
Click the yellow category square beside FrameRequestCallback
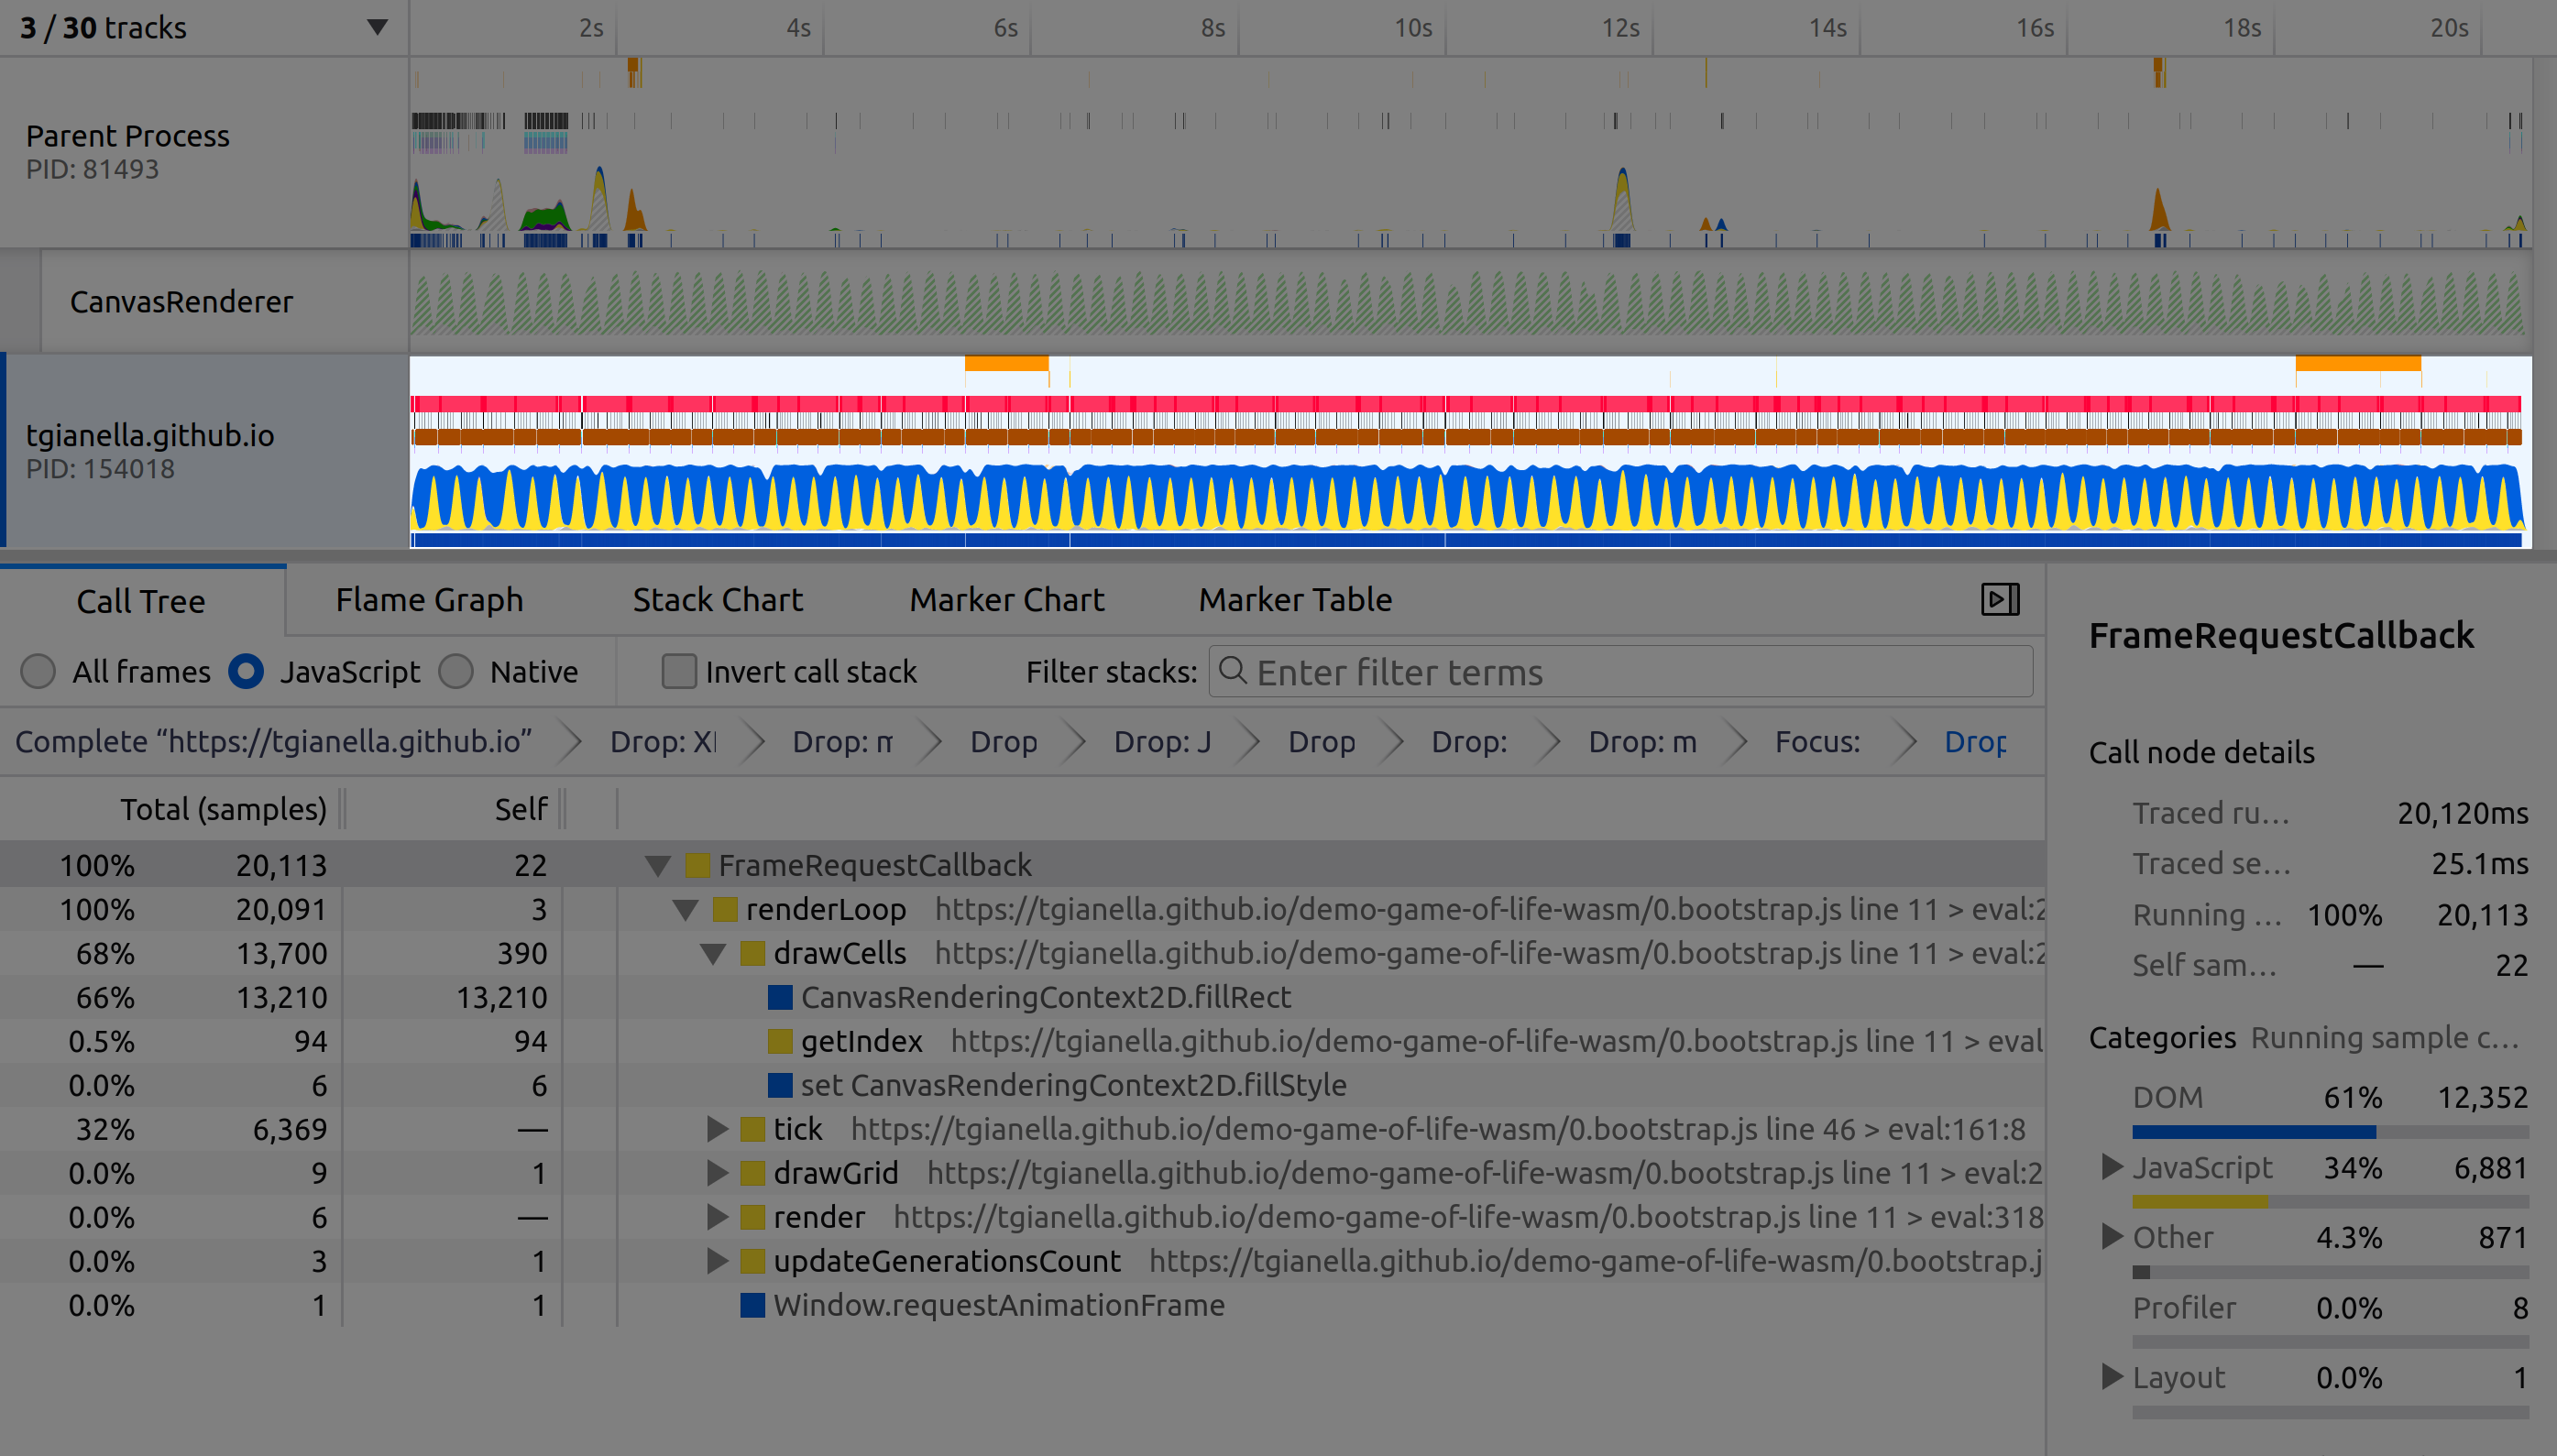click(x=697, y=865)
